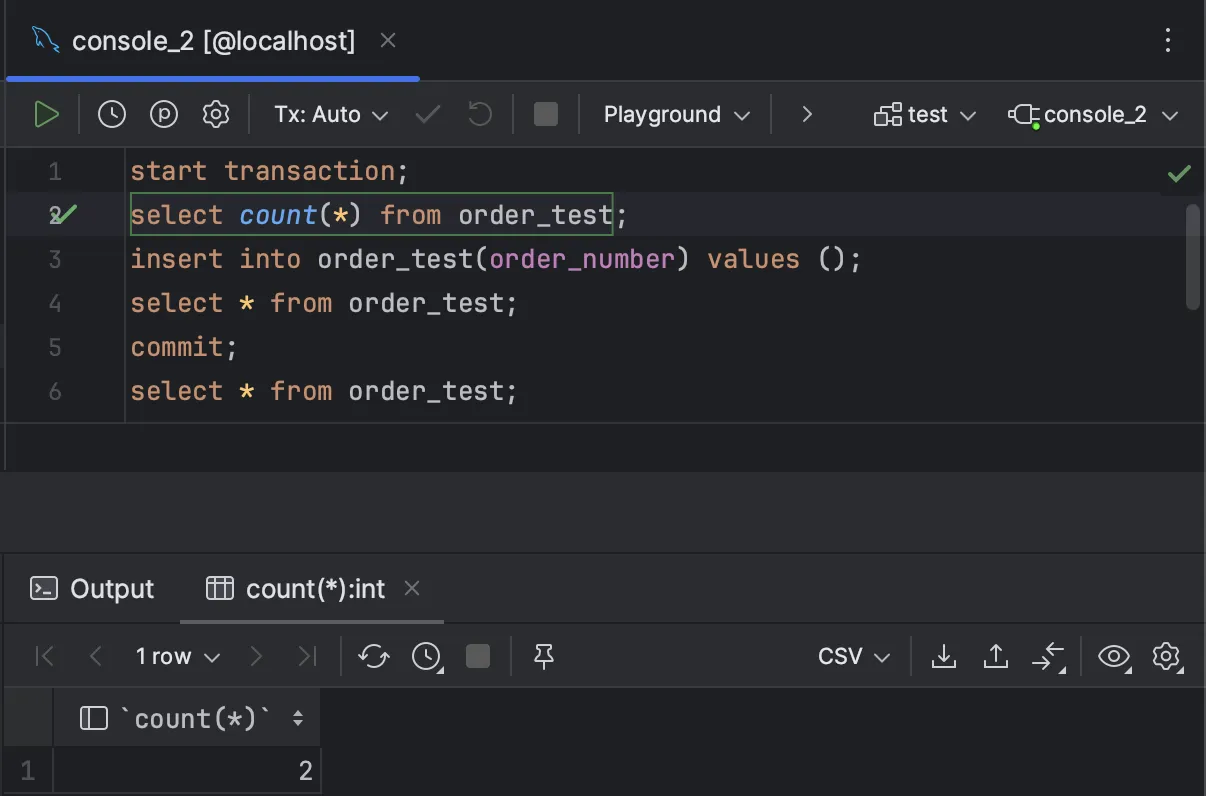Screen dimensions: 1206x796
Task: Click the Explain Plan icon in toolbar
Action: (164, 115)
